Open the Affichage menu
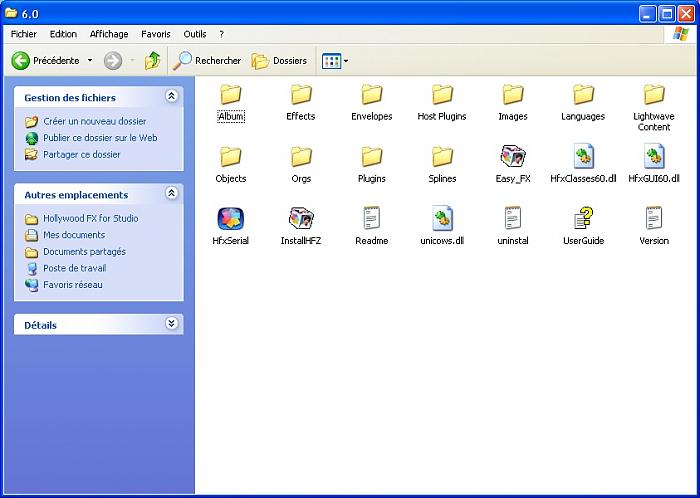This screenshot has height=498, width=700. [109, 34]
